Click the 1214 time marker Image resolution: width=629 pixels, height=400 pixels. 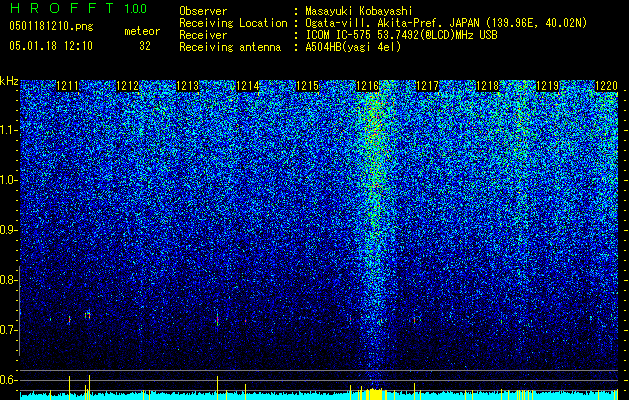248,86
